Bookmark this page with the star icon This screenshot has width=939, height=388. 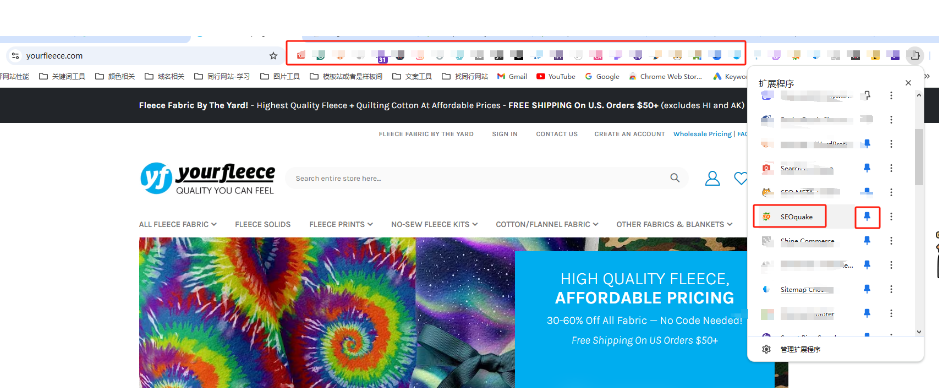(273, 56)
